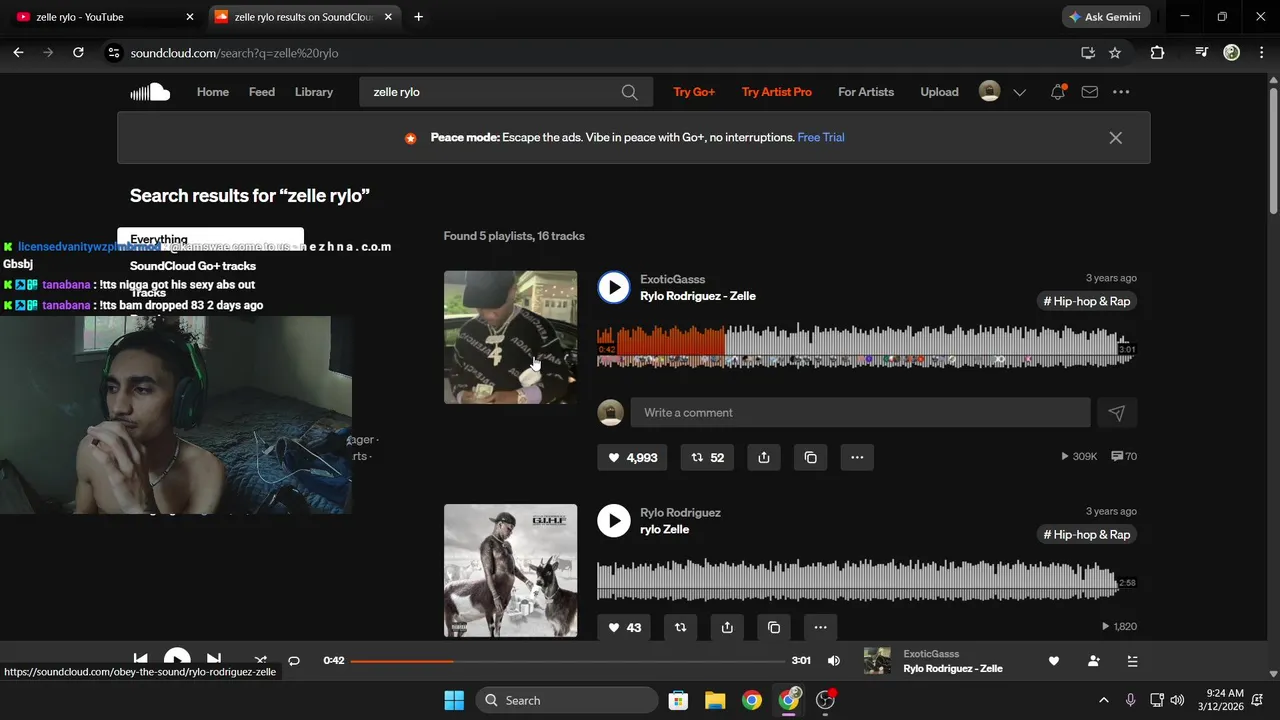Share the rylo Zelle track
The image size is (1280, 720).
727,627
